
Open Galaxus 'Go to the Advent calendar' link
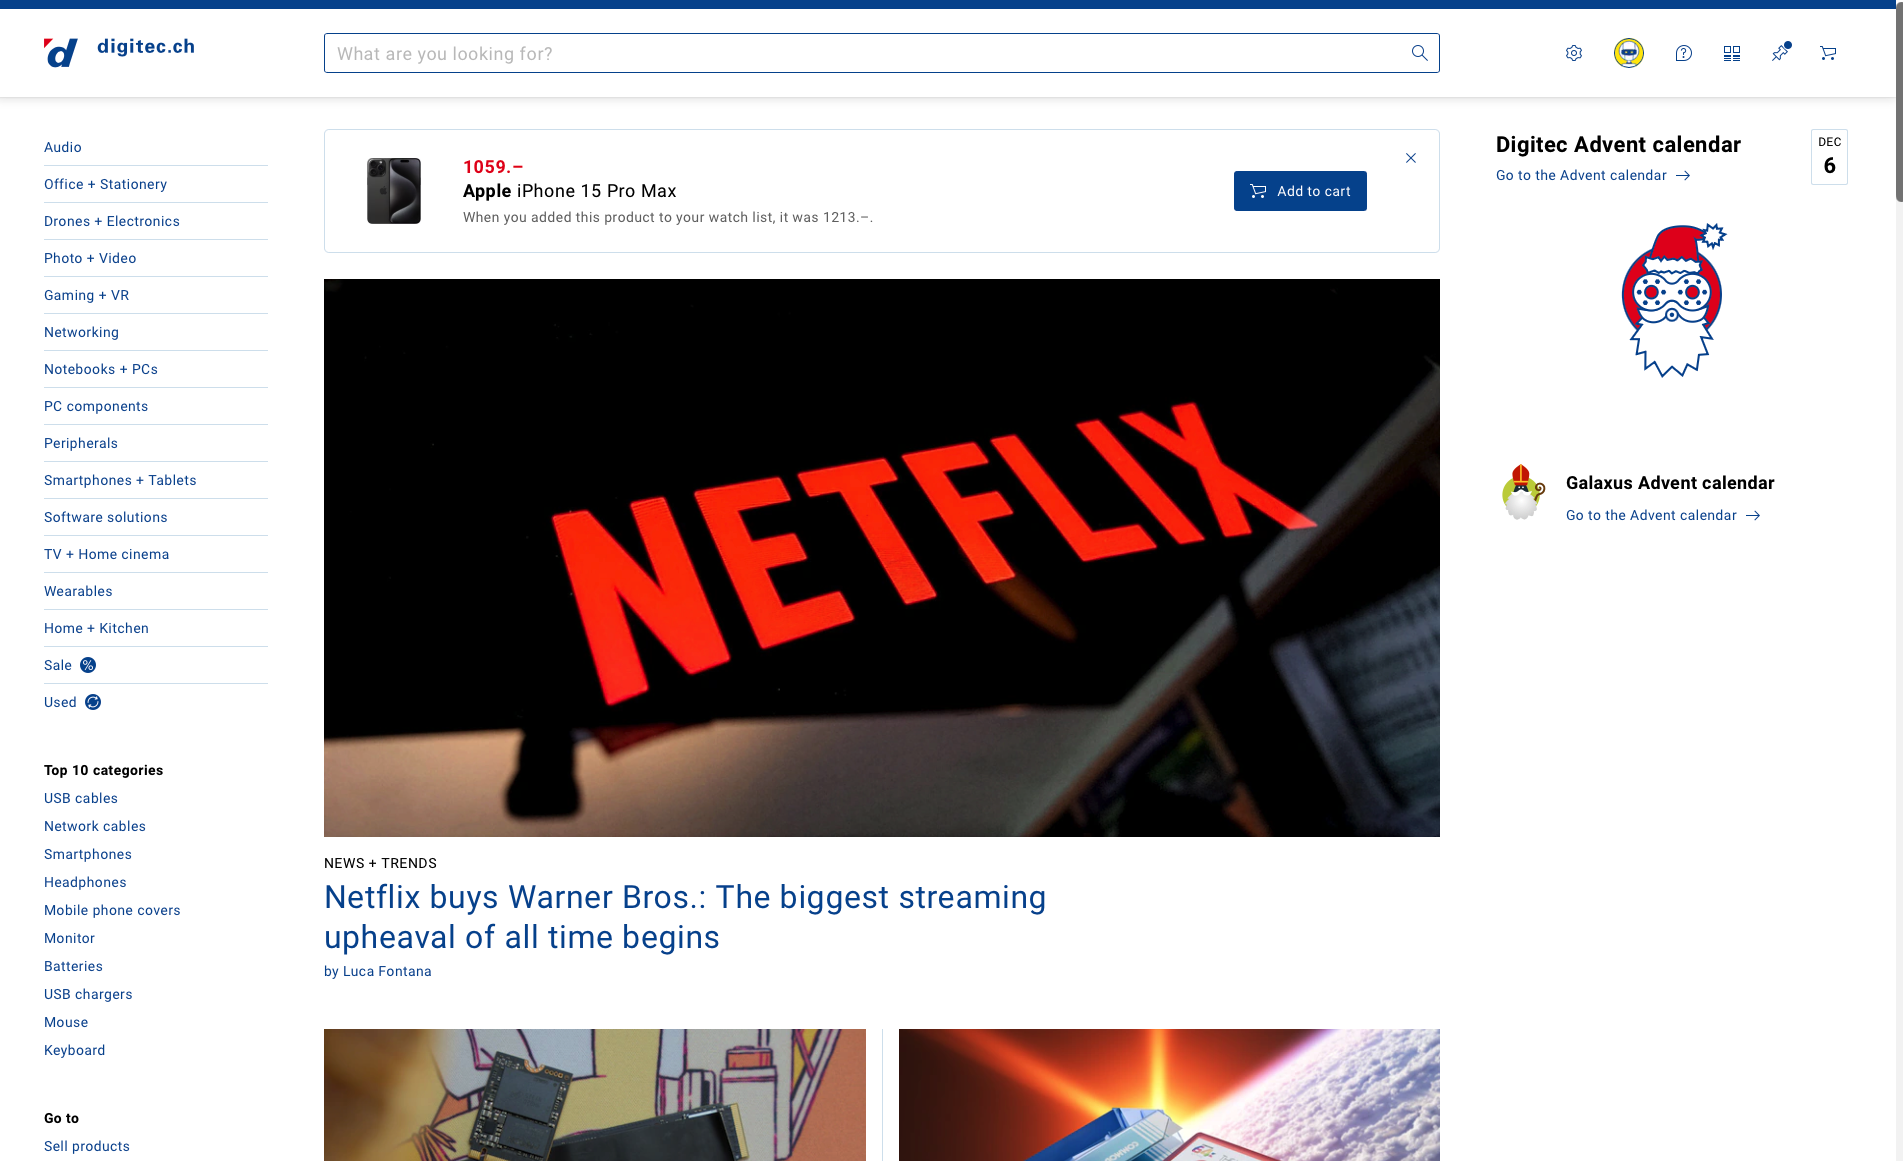tap(1663, 515)
